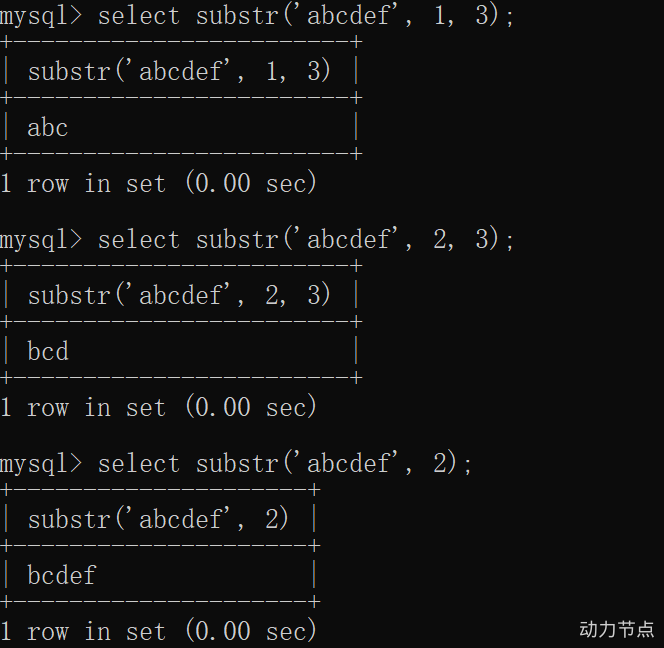Click the select substr('abcdef', 2, 3) command
Viewport: 664px width, 648px height.
[x=305, y=240]
